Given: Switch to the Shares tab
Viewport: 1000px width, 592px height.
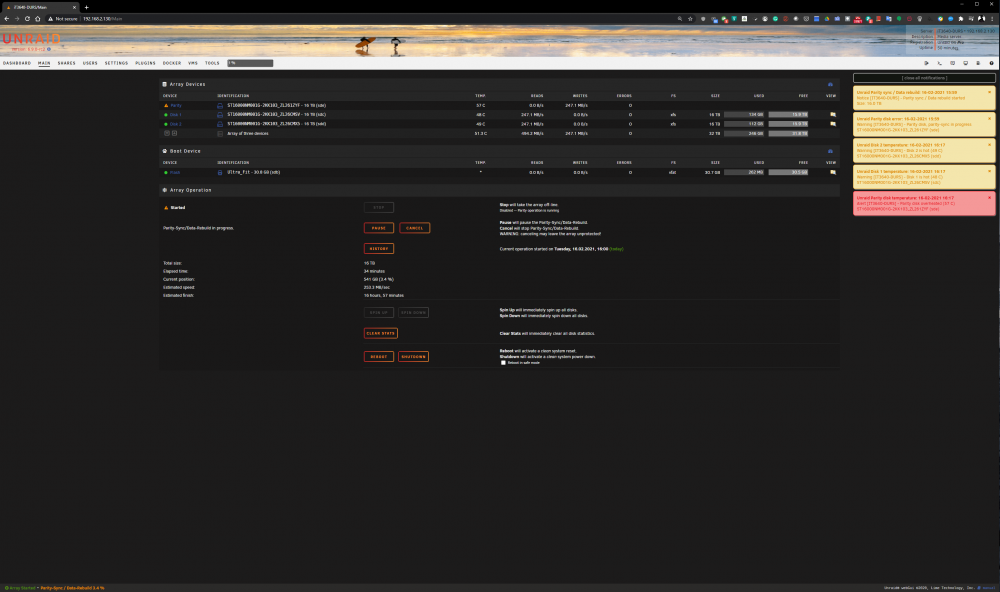Looking at the screenshot, I should (x=66, y=63).
